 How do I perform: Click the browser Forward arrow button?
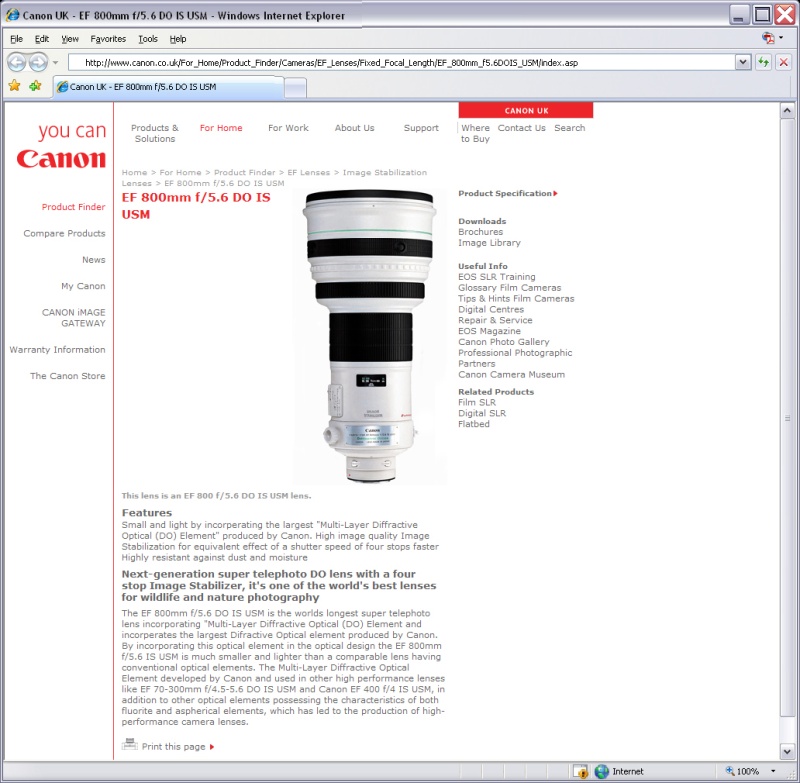click(38, 62)
